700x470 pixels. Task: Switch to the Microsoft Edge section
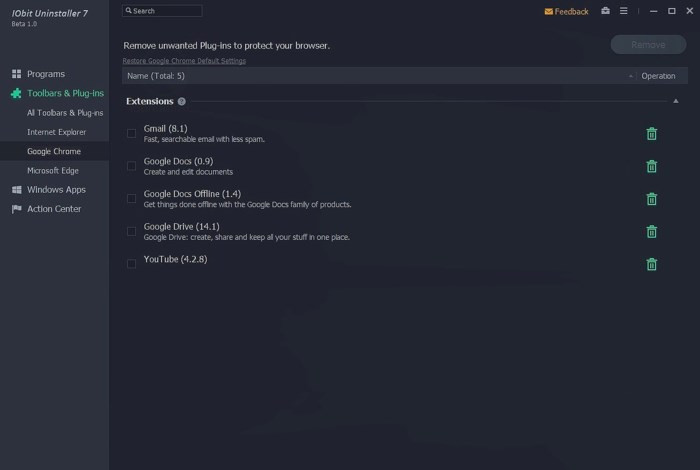(53, 170)
